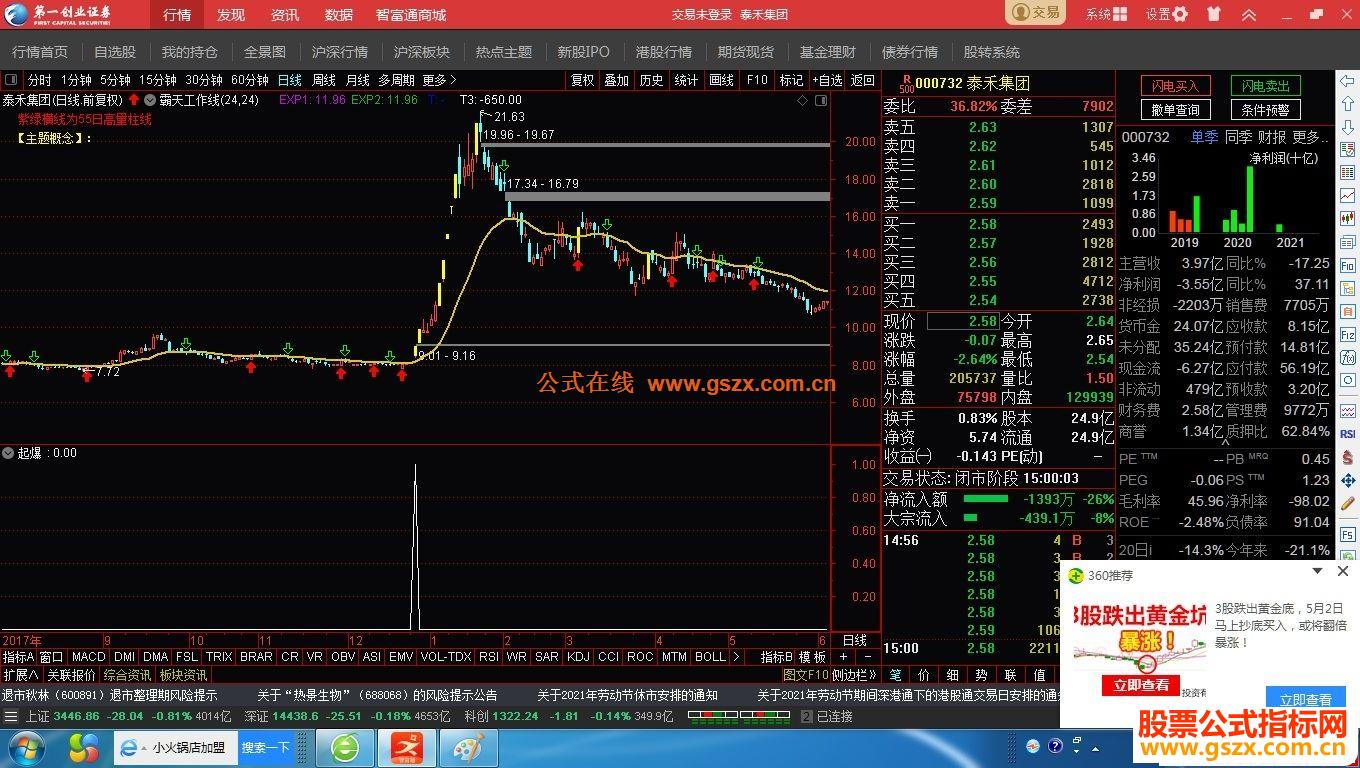
Task: Click the blue move cross sidebar icon
Action: pos(1347,480)
